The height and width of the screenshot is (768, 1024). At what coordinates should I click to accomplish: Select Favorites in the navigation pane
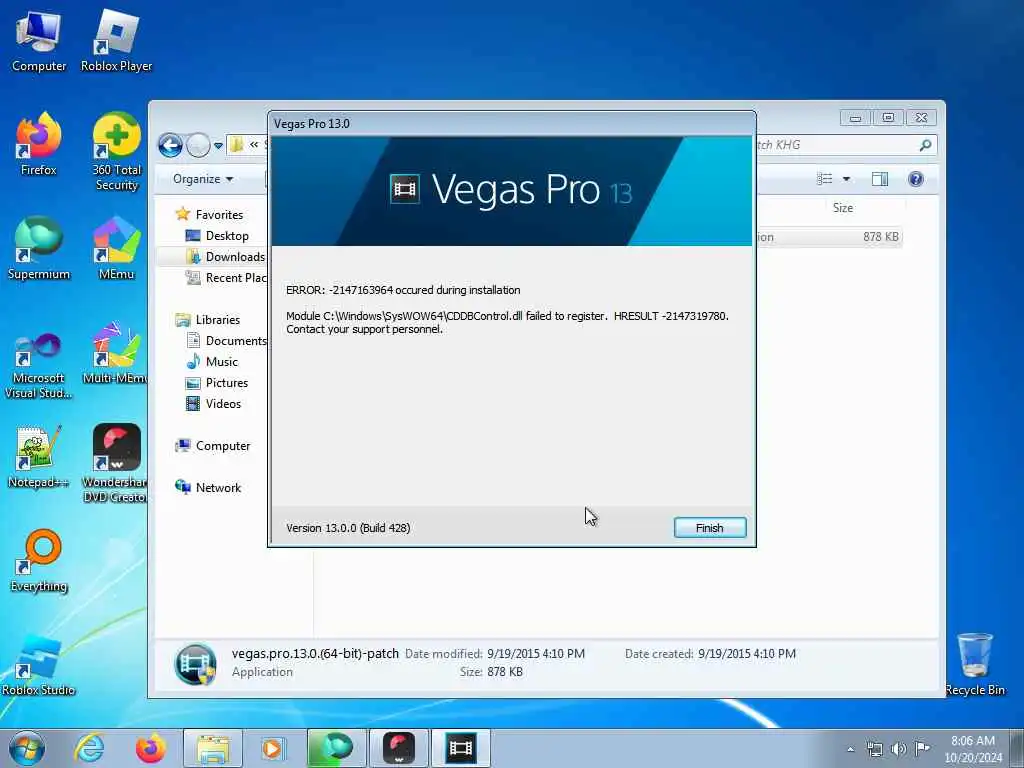210,214
